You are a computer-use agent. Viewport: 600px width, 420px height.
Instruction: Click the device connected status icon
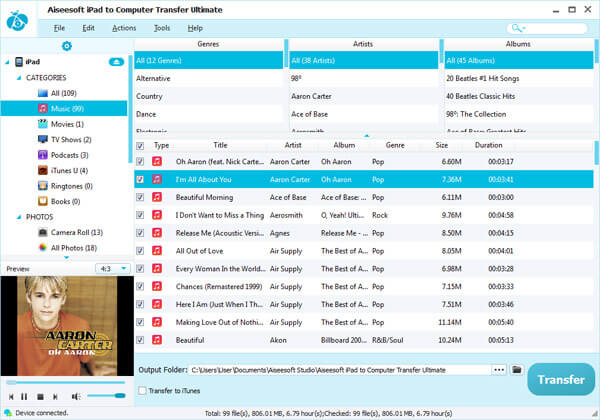coord(7,413)
